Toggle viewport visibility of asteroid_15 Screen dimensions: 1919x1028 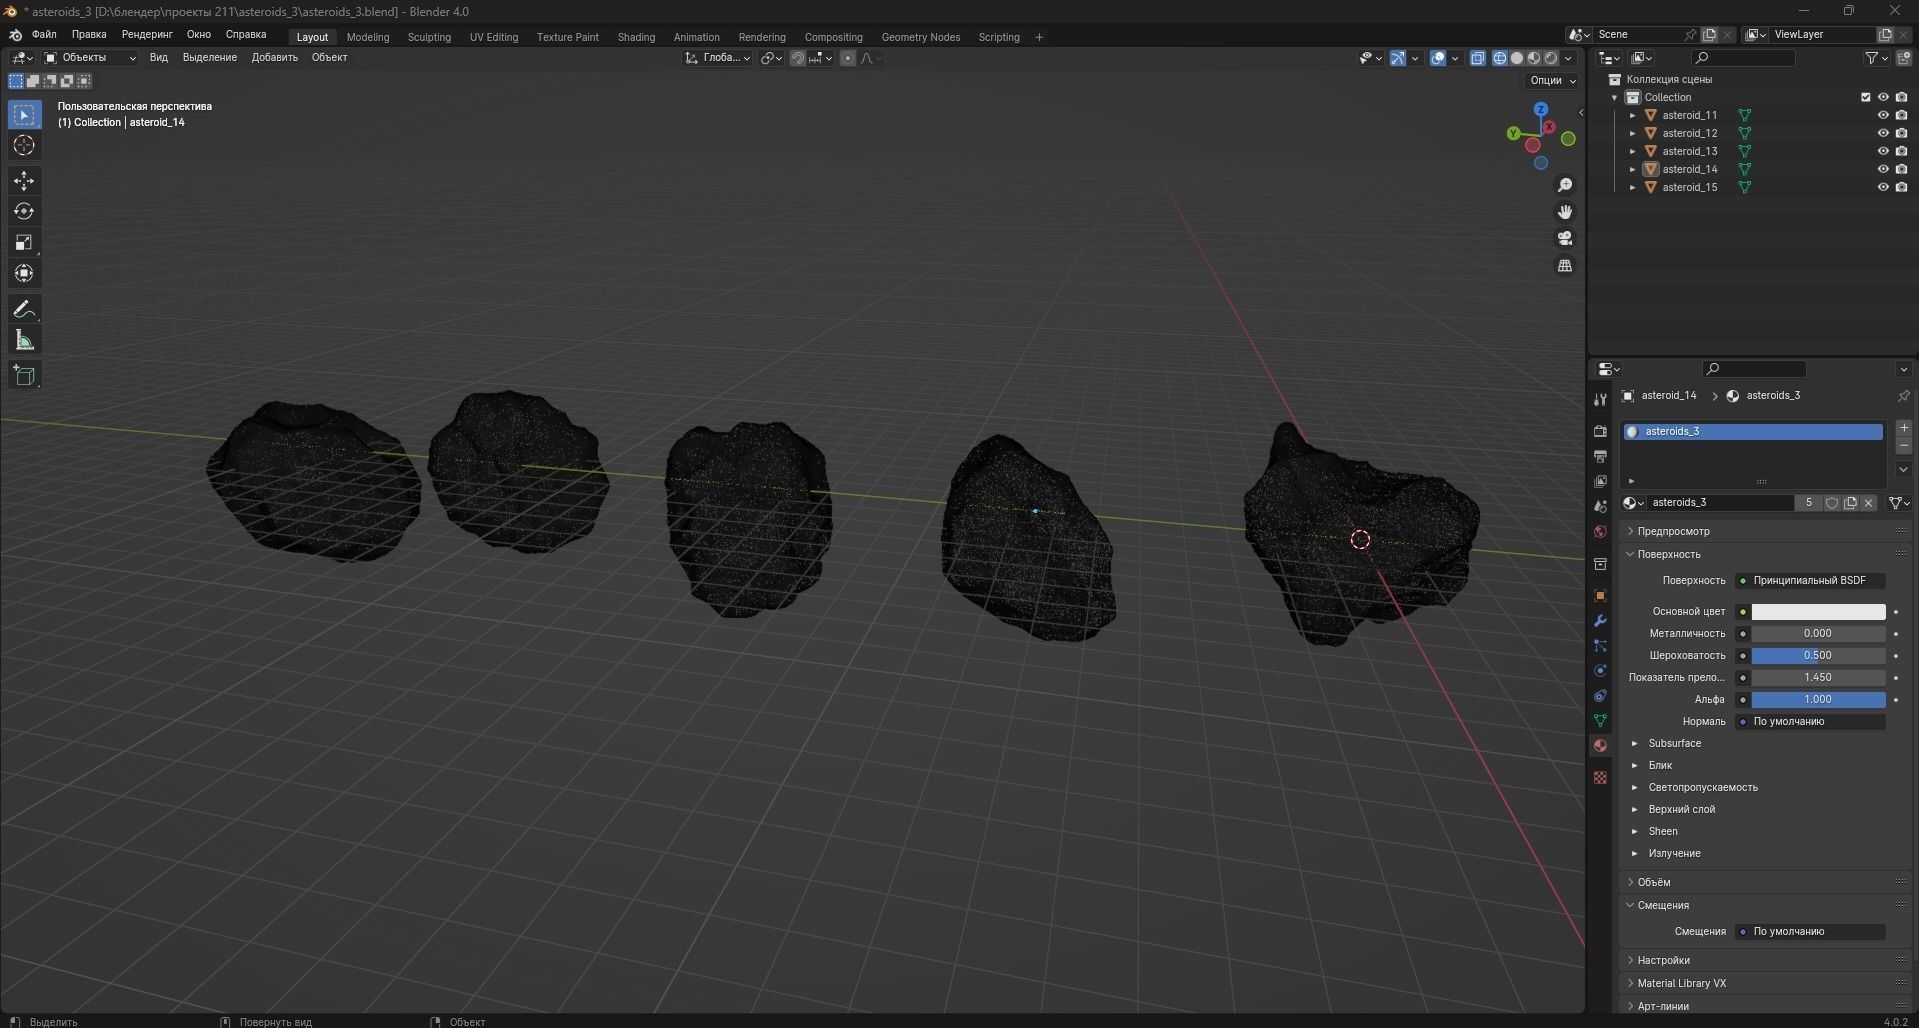(x=1883, y=187)
